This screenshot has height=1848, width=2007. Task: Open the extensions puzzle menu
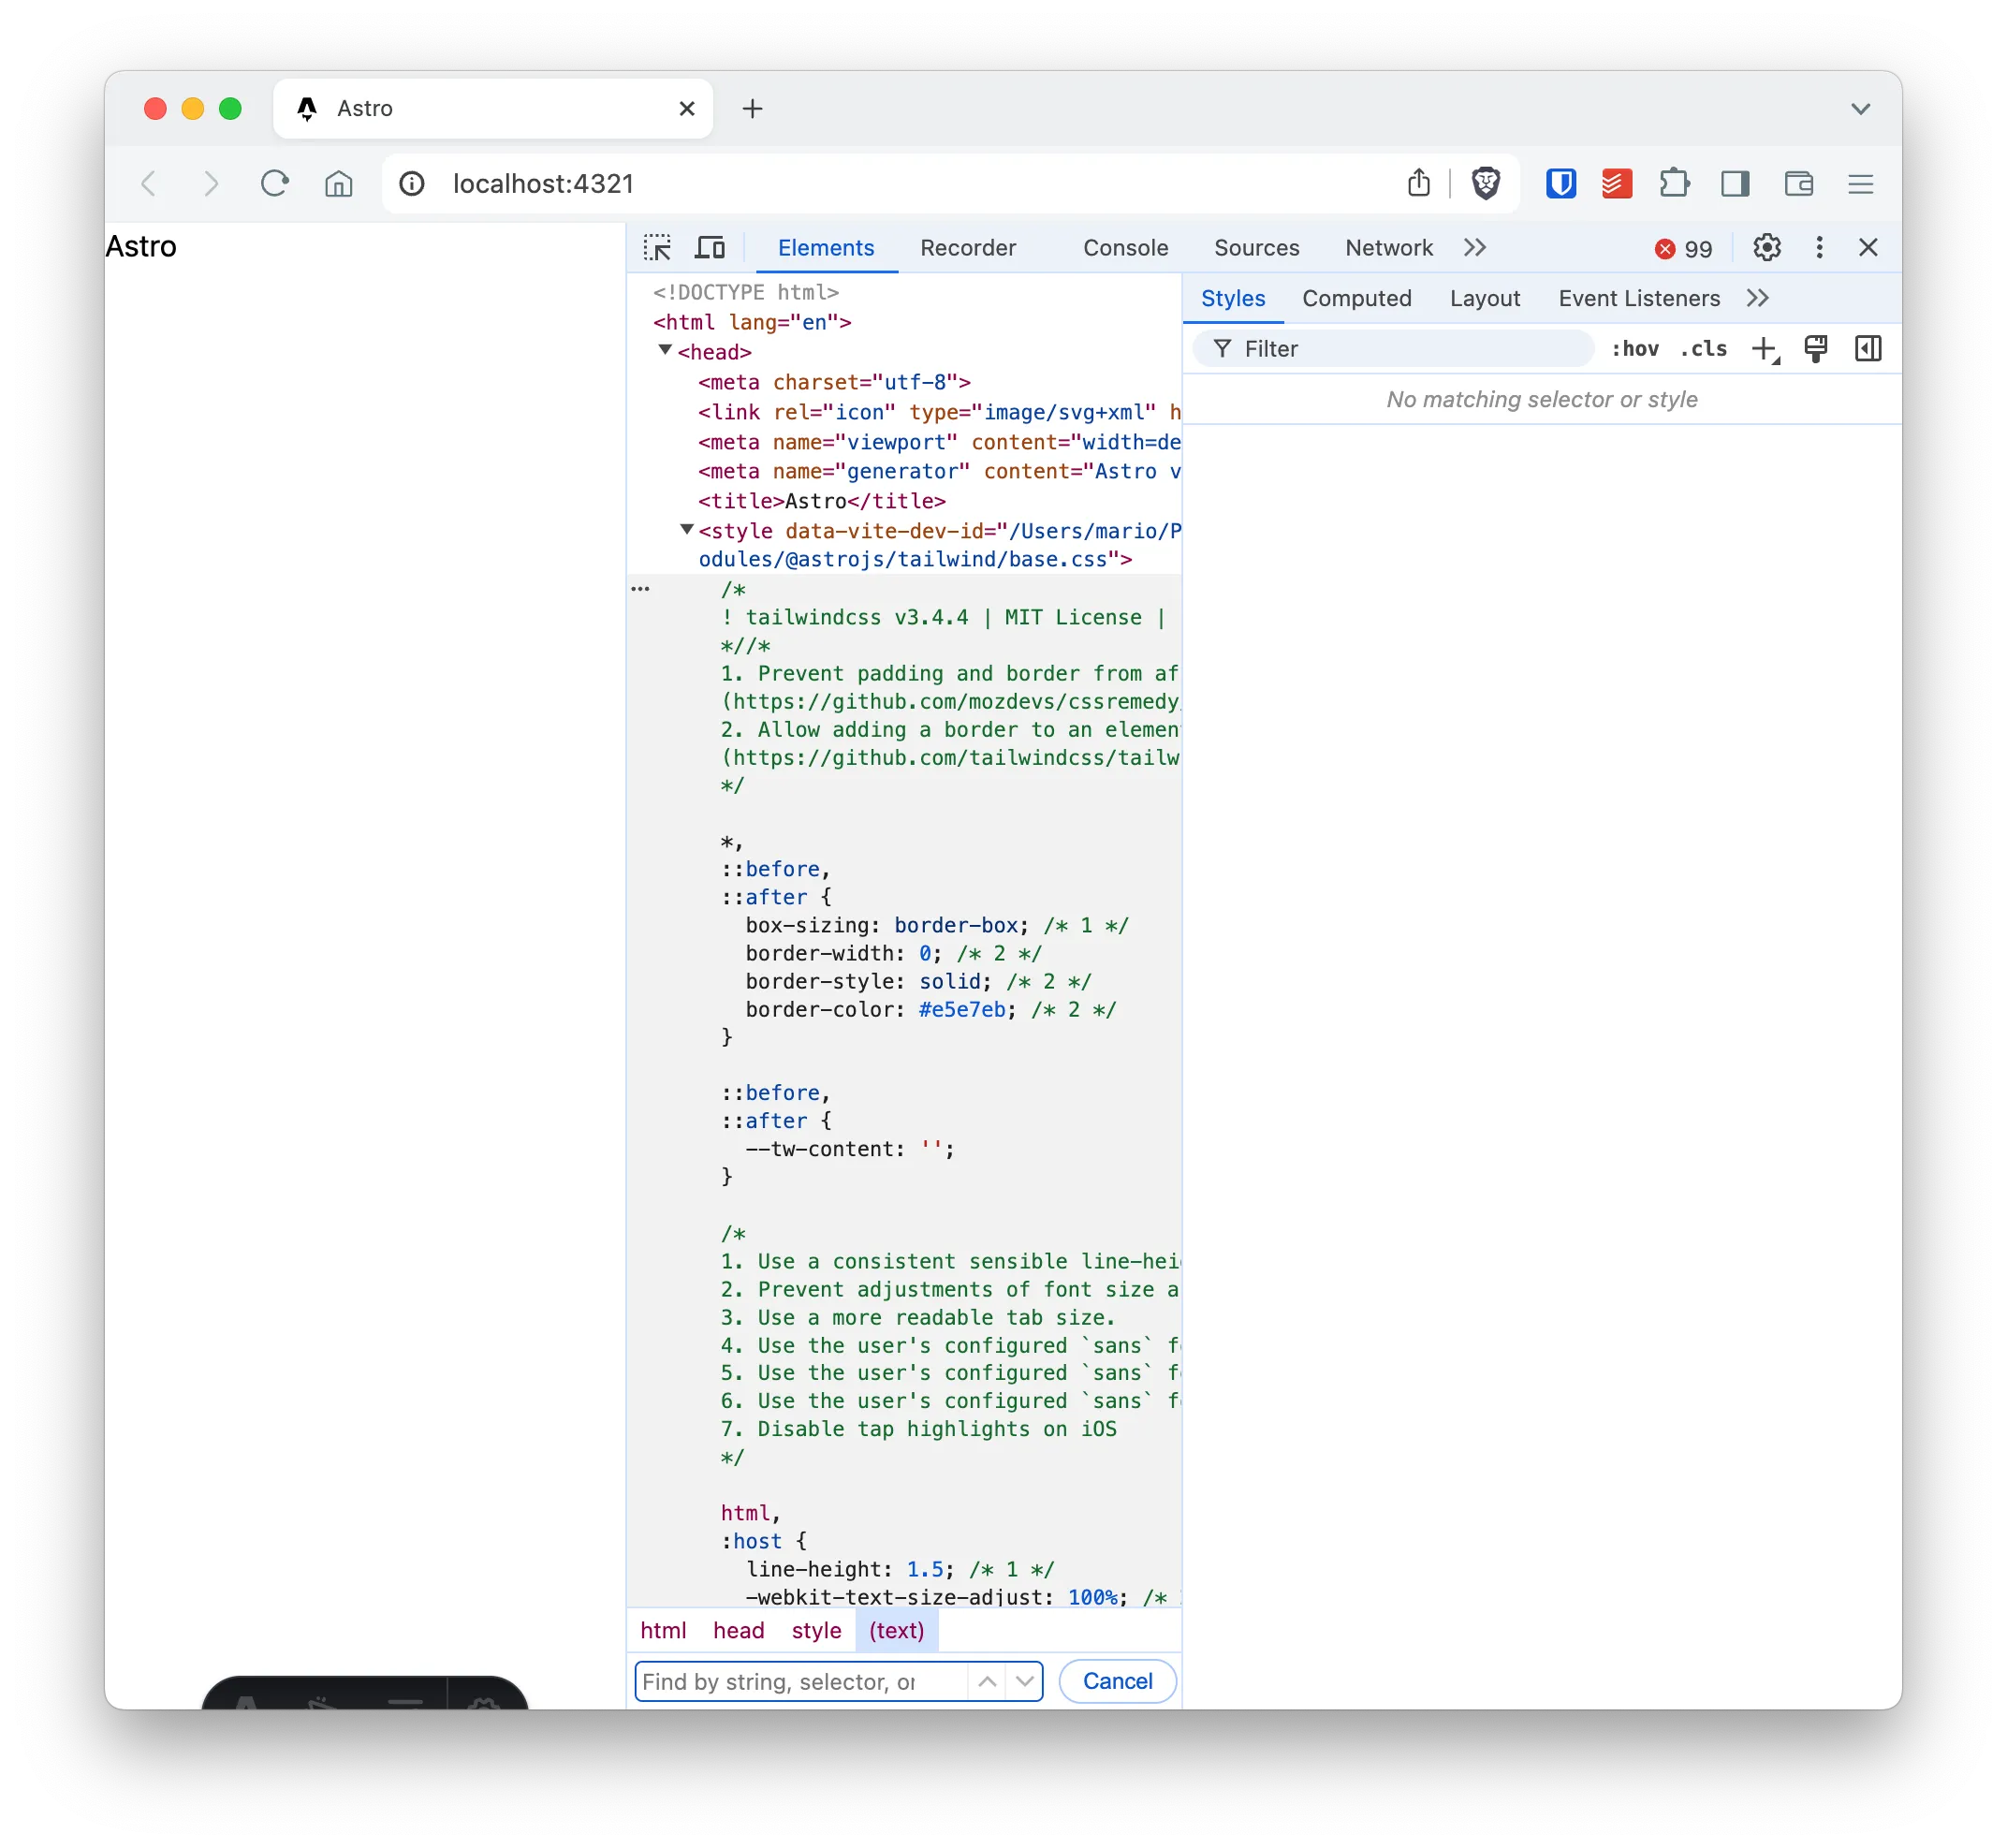click(1674, 184)
